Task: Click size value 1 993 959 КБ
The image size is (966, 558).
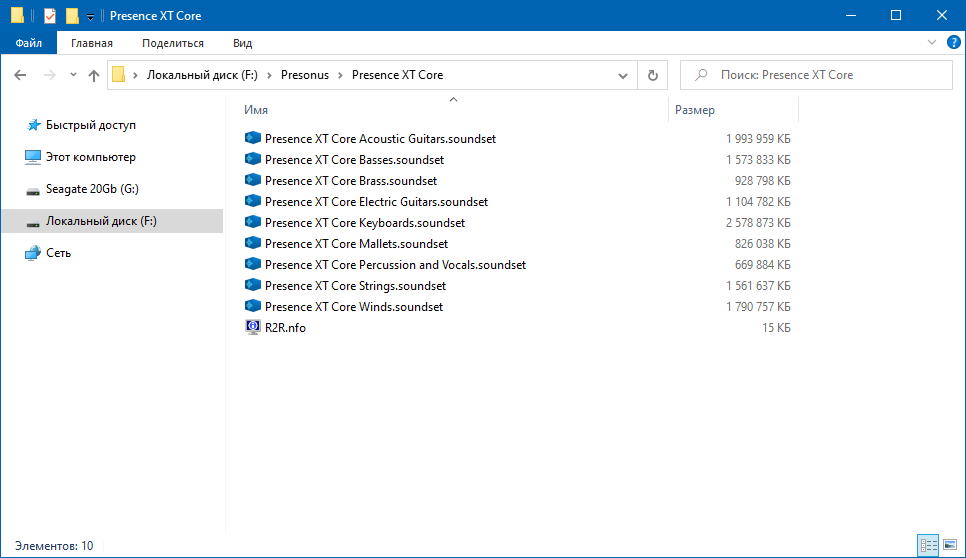Action: pyautogui.click(x=758, y=139)
